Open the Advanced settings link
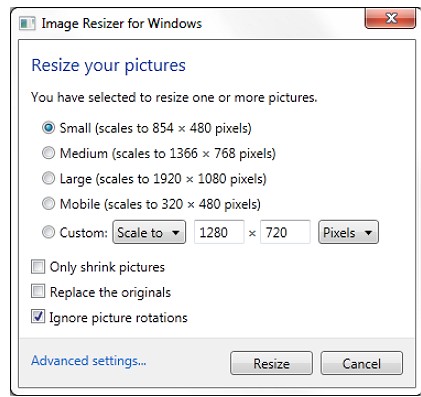421x397 pixels. [89, 361]
